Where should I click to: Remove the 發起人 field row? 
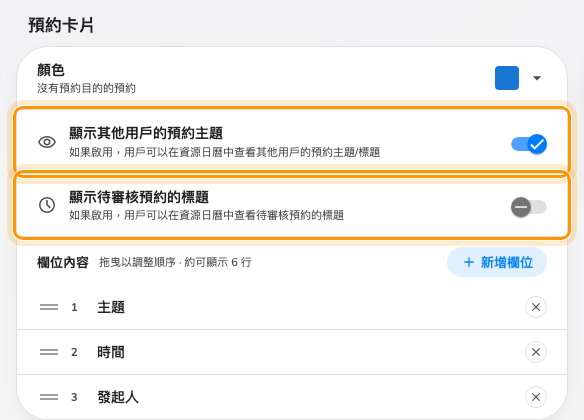[x=536, y=397]
